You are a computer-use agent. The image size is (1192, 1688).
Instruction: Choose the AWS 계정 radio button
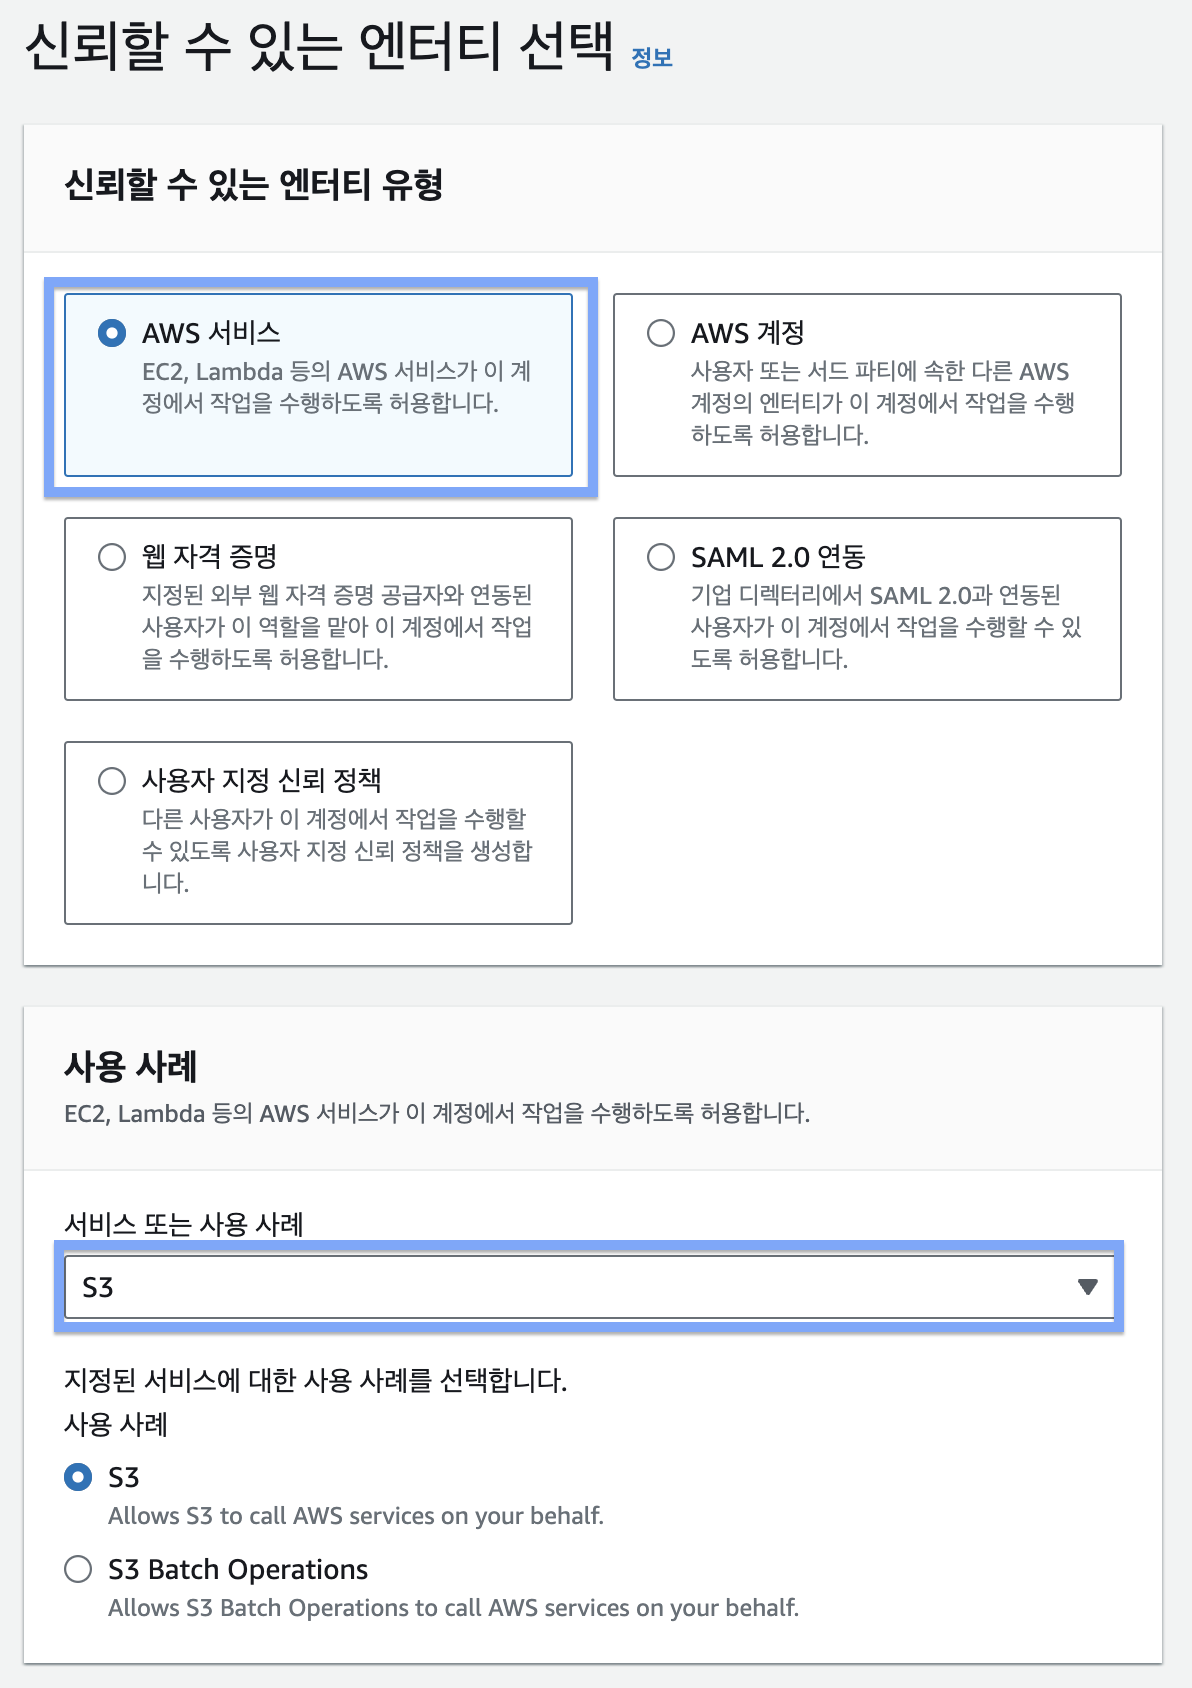(661, 333)
